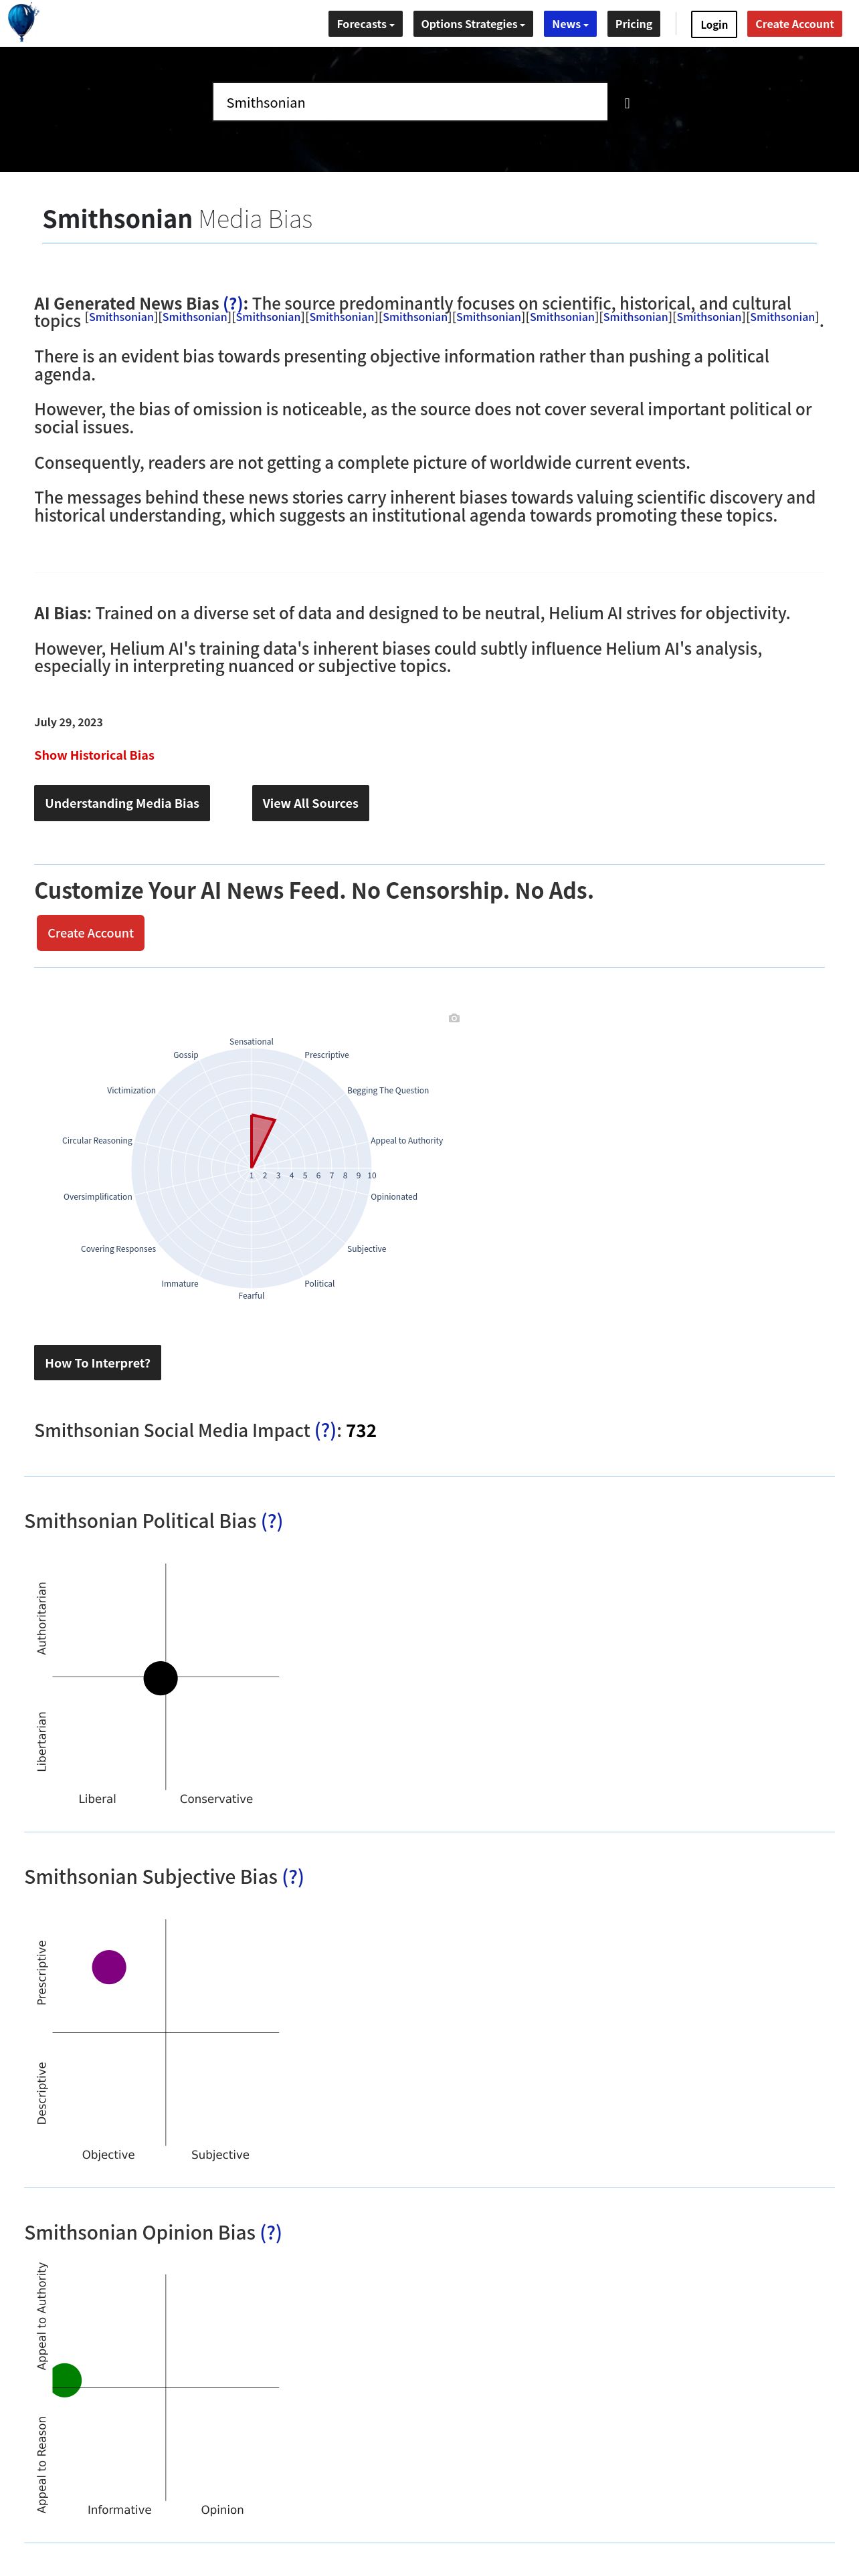Click the View All Sources button
Screen dimensions: 859x2576
(310, 803)
